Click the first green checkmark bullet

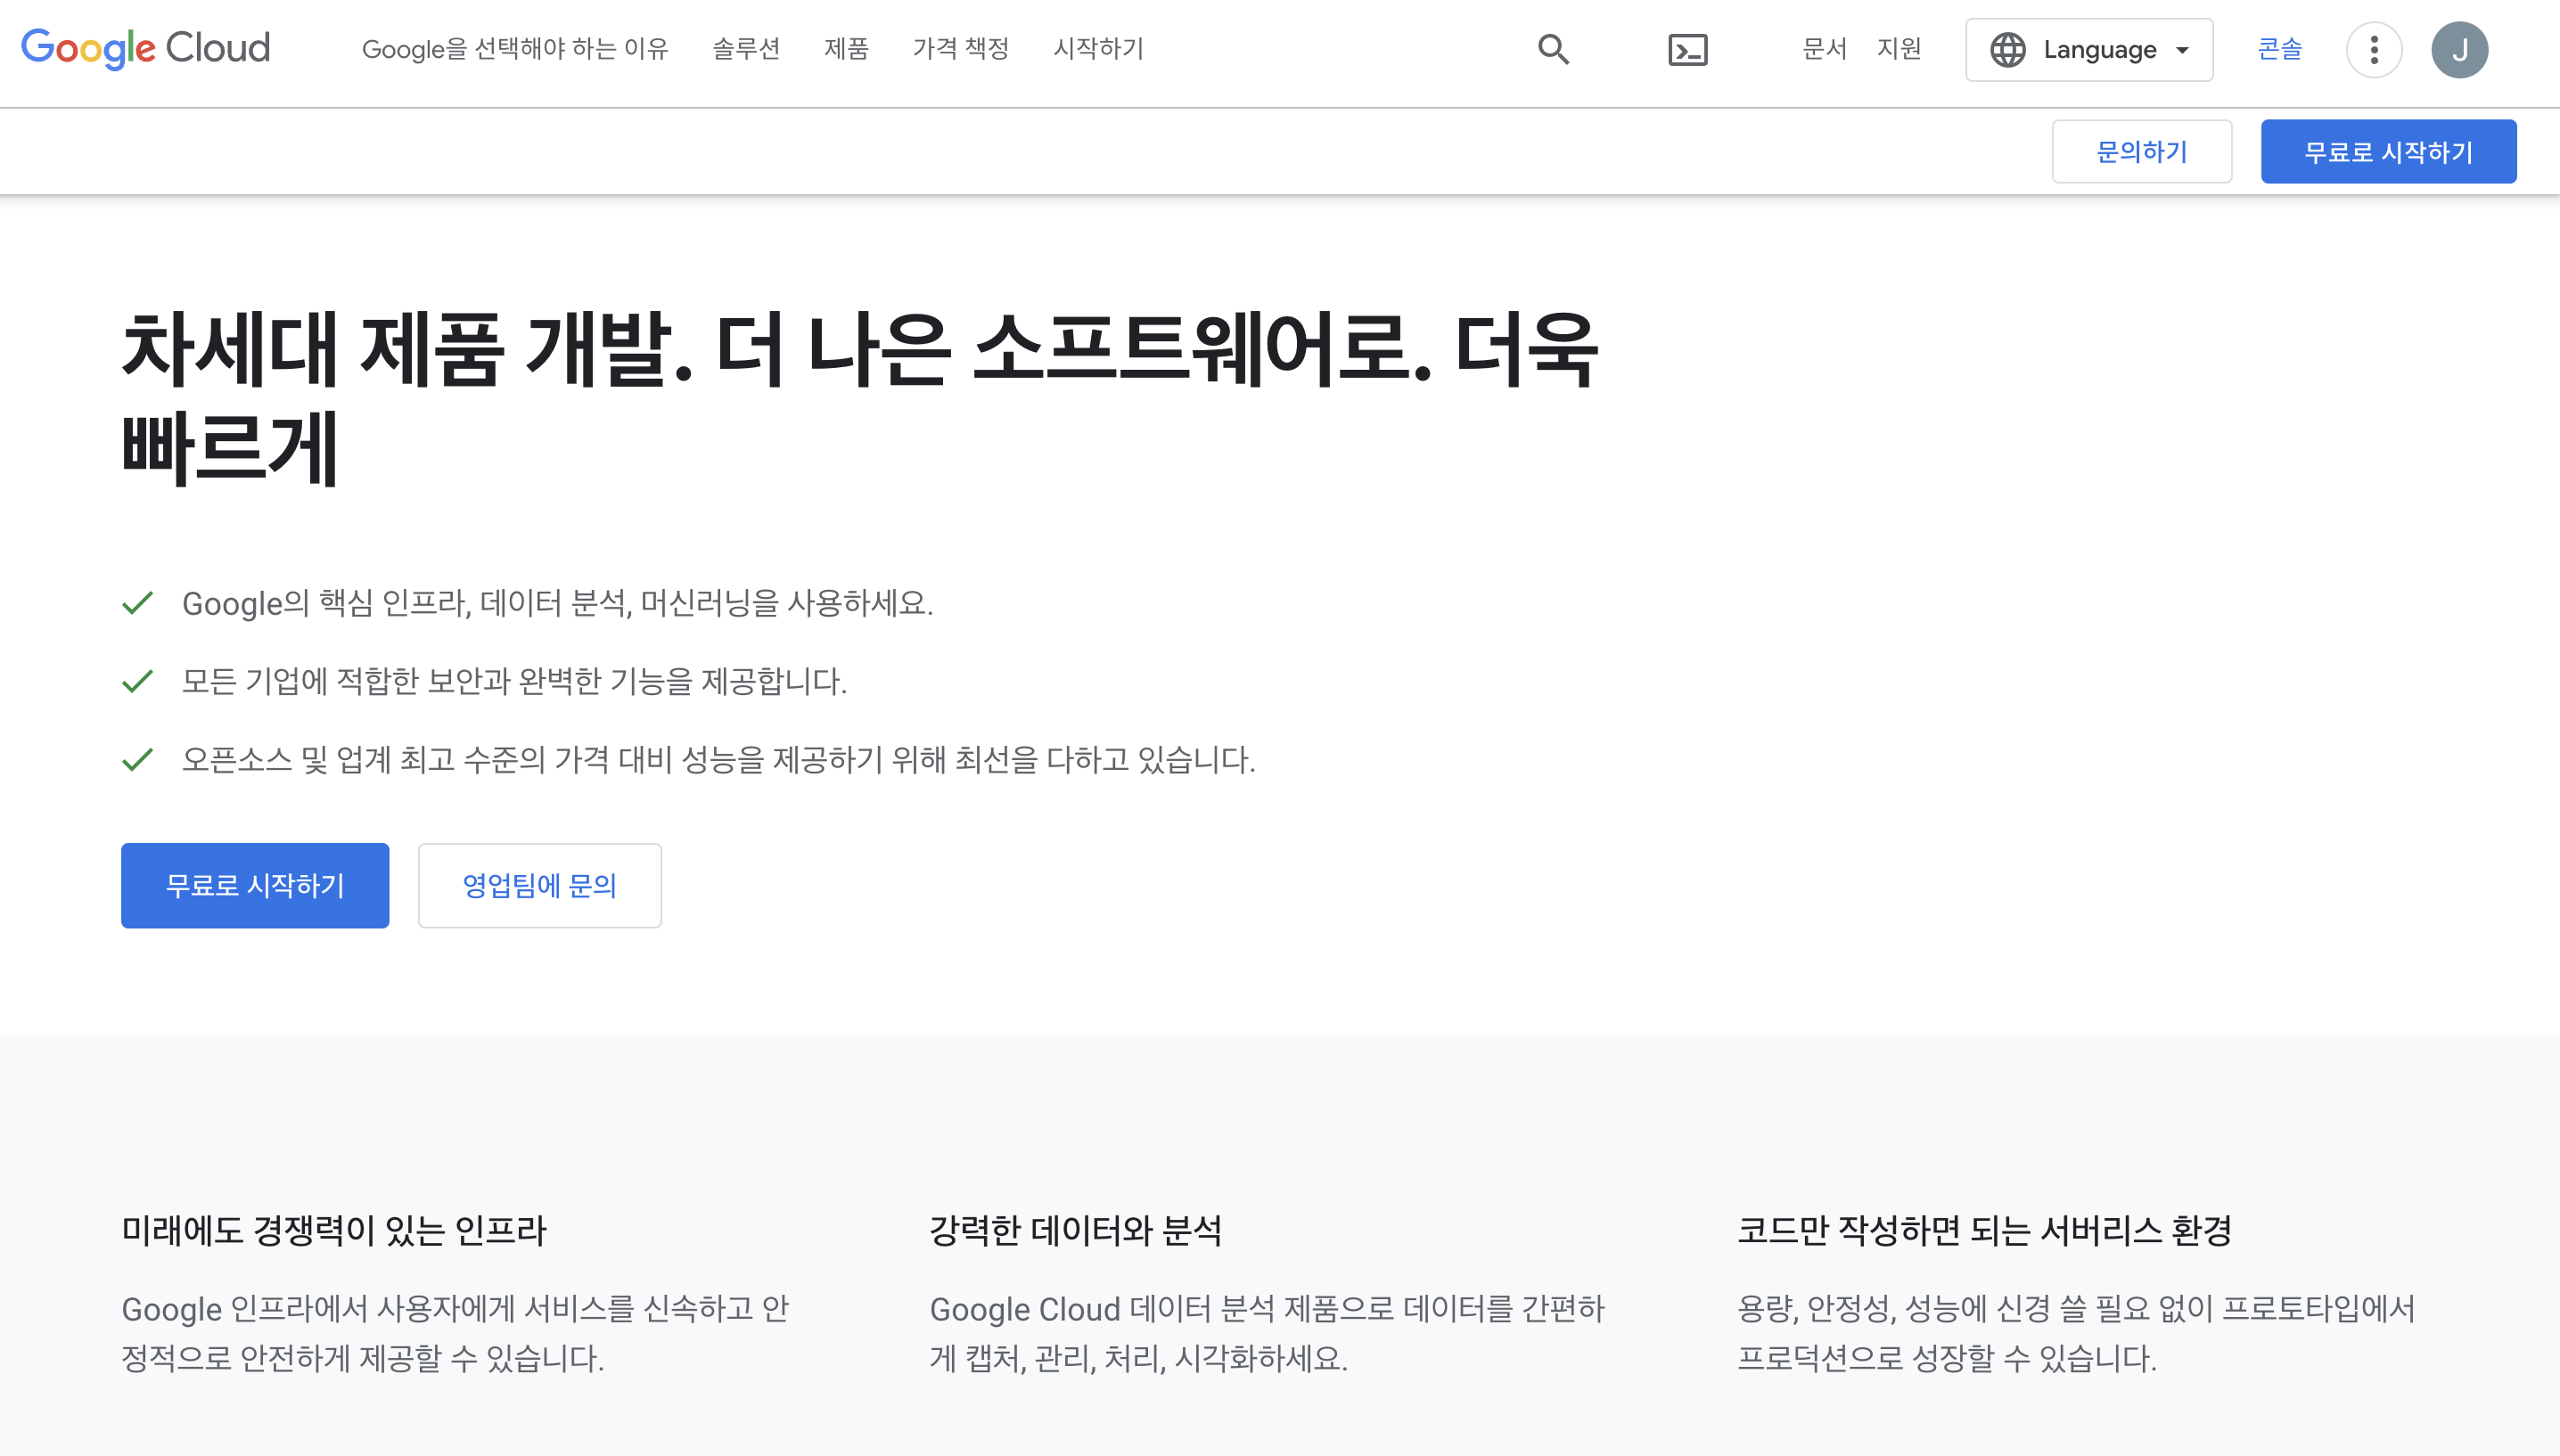(x=137, y=603)
